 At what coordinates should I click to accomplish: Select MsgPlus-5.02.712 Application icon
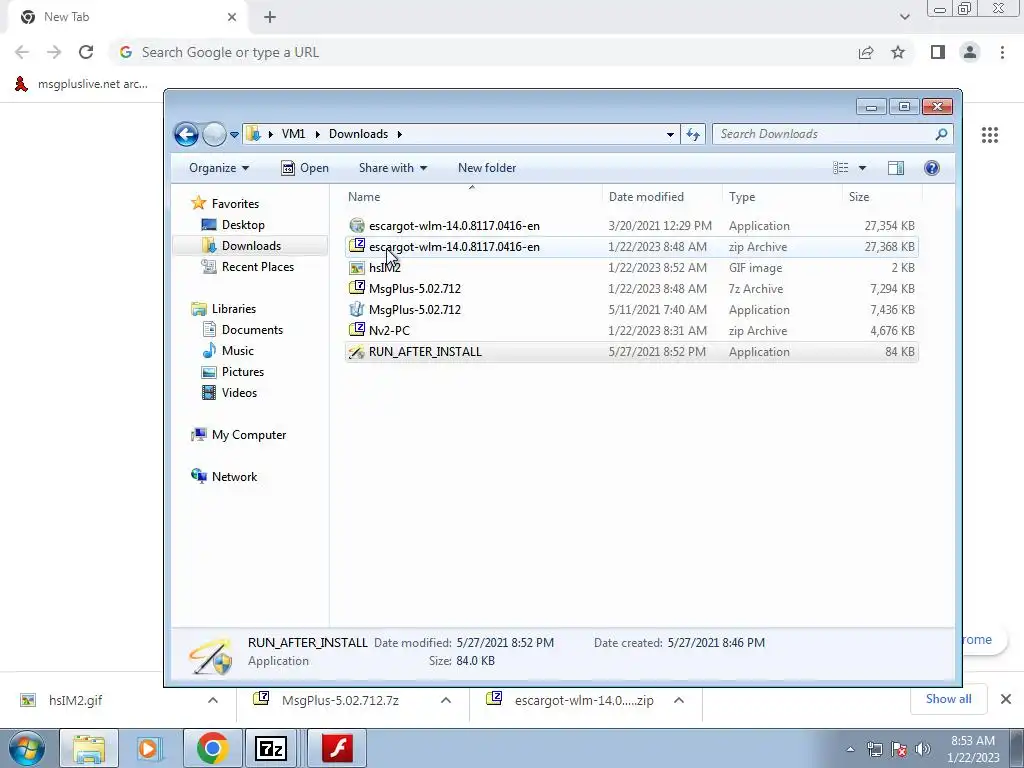tap(357, 310)
